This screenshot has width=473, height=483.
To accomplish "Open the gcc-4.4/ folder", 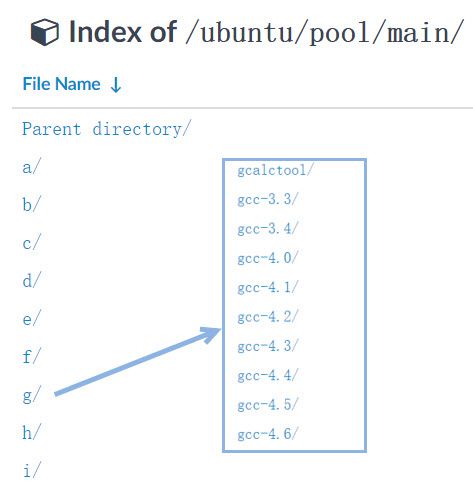I will click(x=268, y=375).
